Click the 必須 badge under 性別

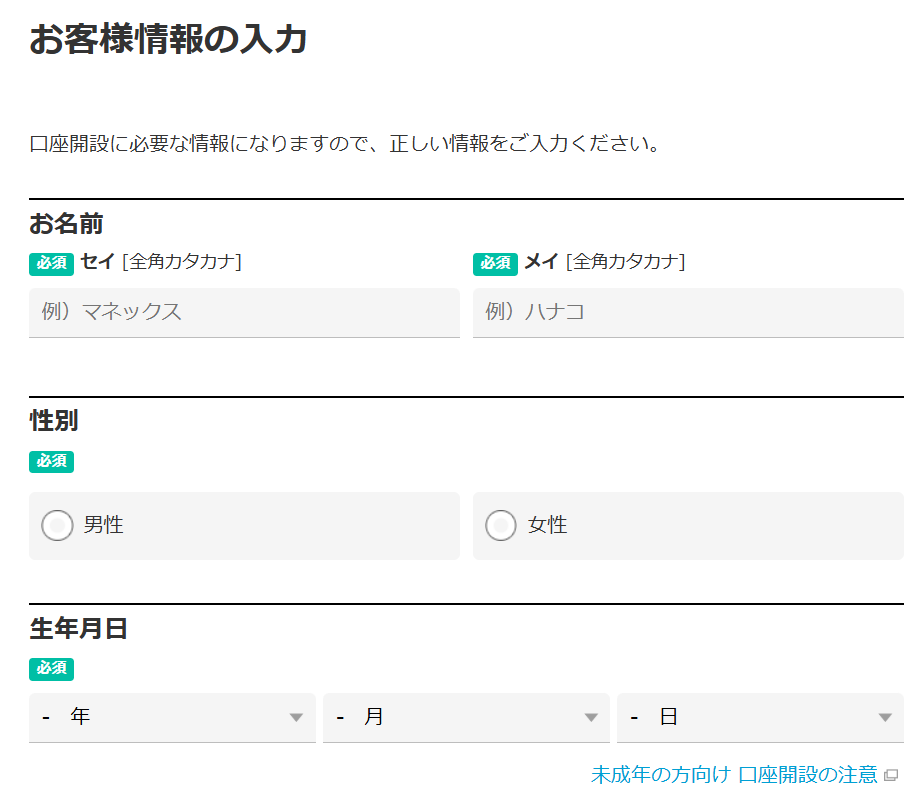[x=51, y=461]
